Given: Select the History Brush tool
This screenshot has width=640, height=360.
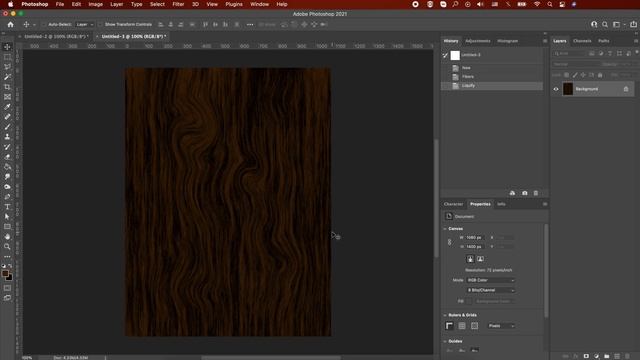Looking at the screenshot, I should tap(7, 147).
